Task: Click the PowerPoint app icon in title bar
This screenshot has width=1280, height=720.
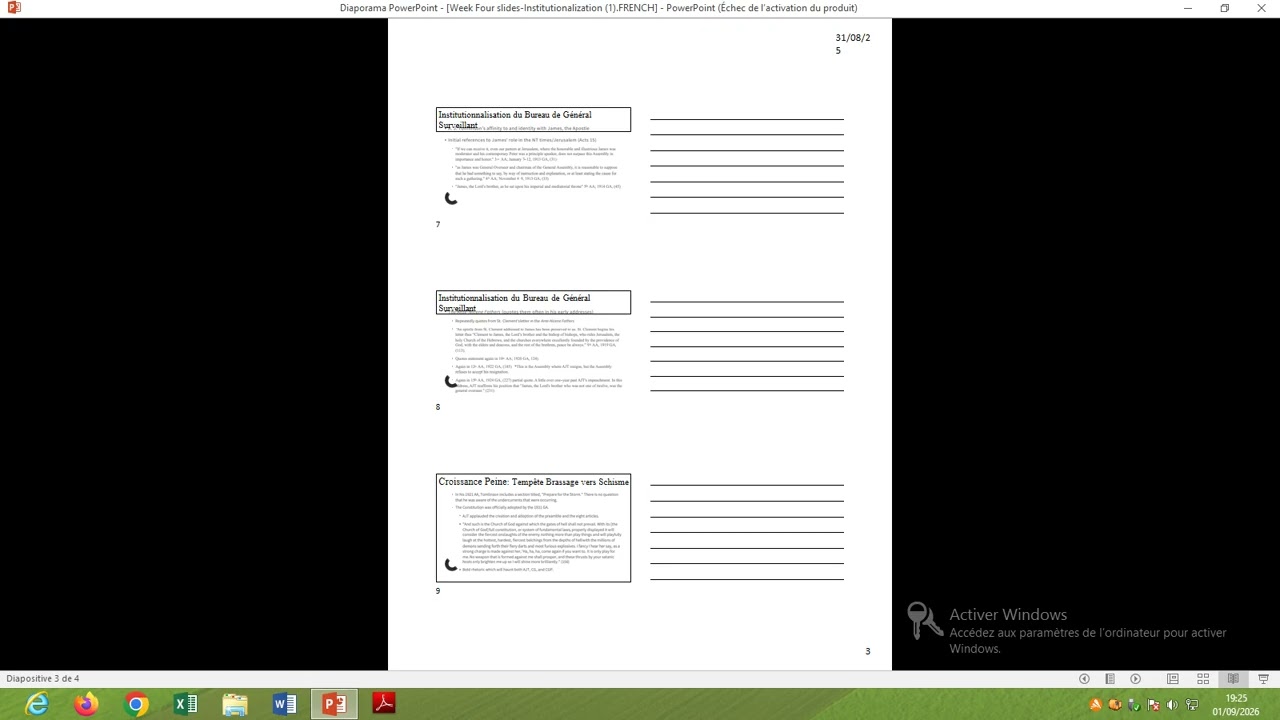Action: pyautogui.click(x=14, y=8)
